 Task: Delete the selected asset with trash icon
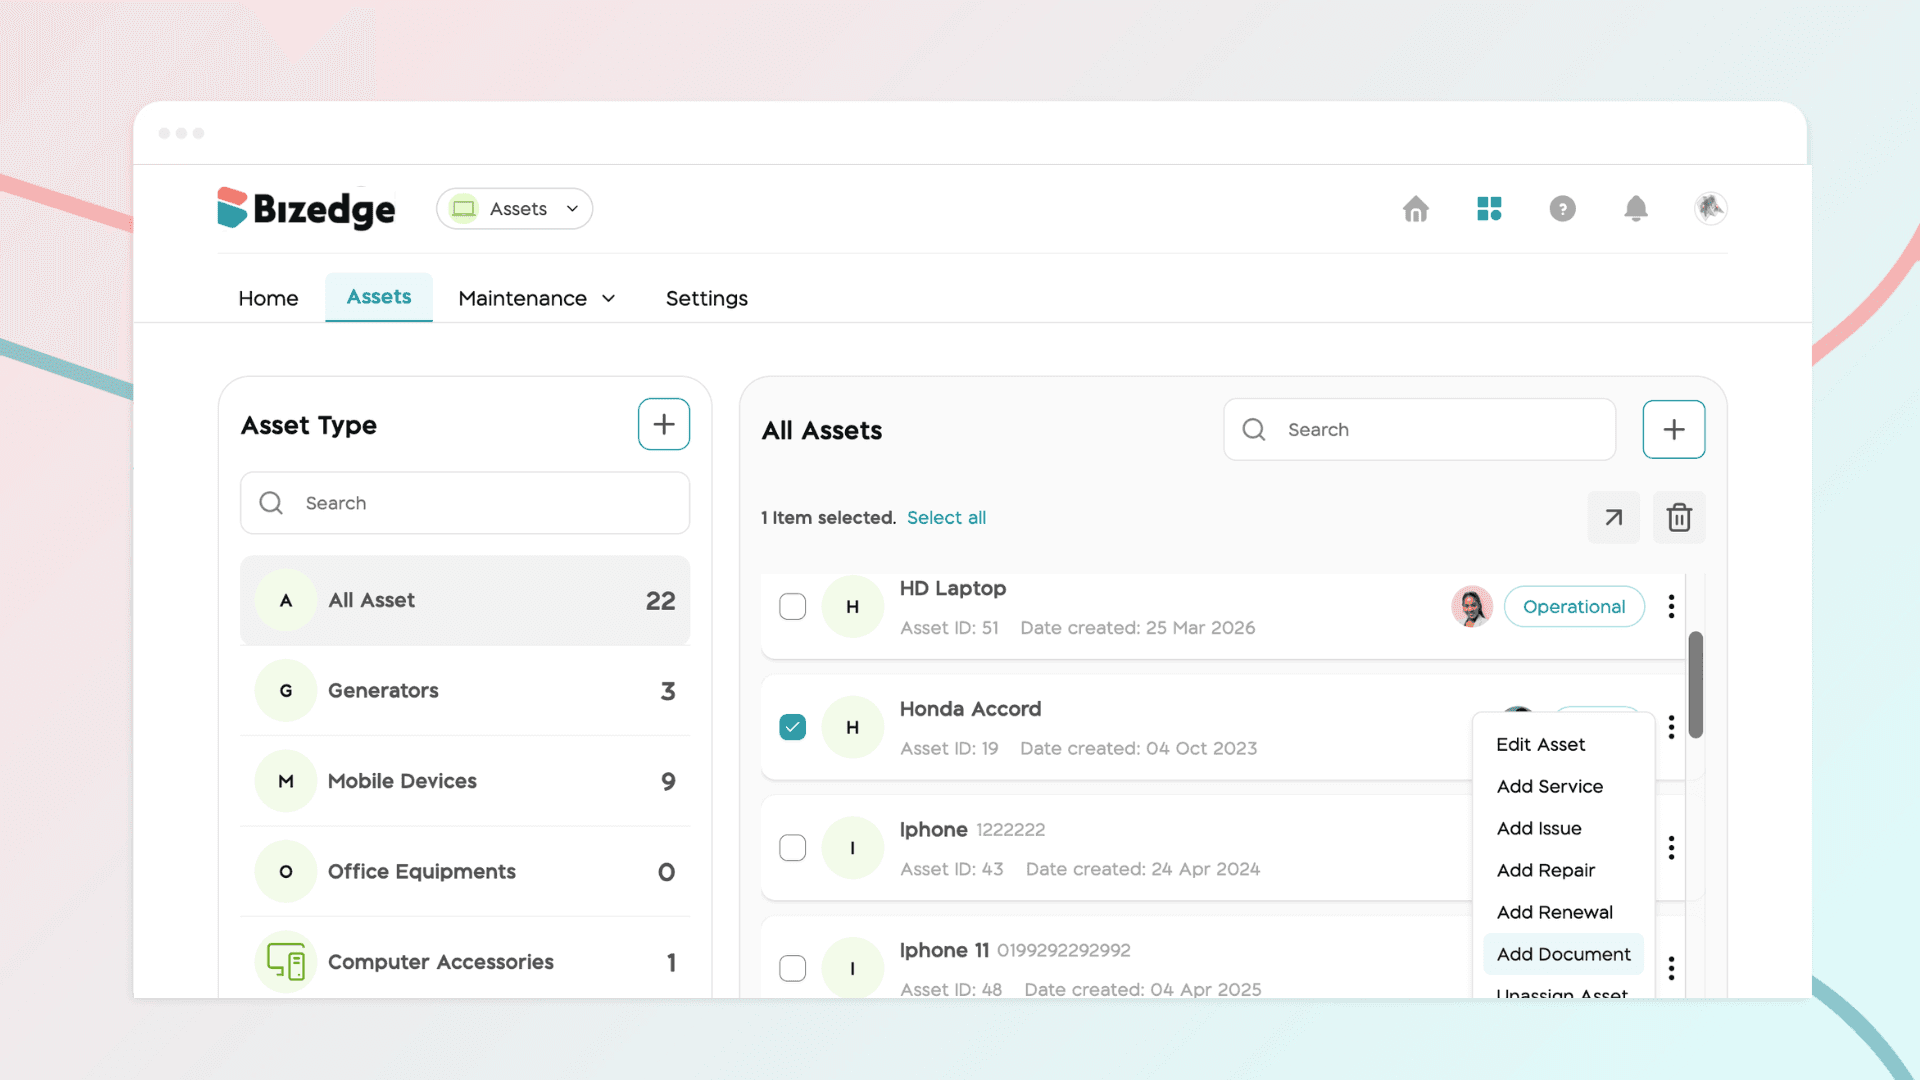tap(1679, 518)
